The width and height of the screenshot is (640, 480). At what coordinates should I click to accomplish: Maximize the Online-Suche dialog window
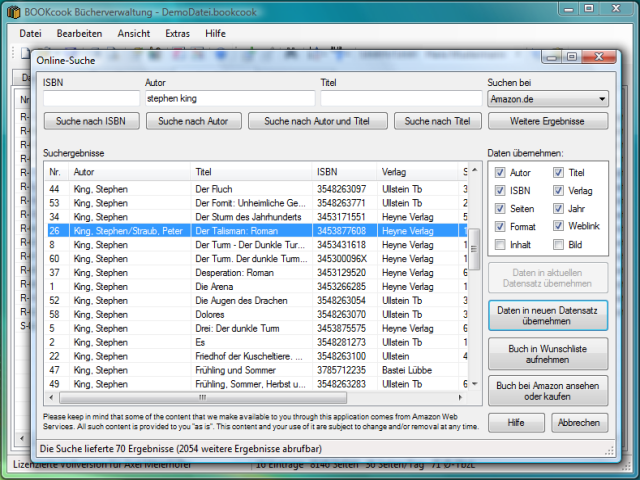point(572,58)
